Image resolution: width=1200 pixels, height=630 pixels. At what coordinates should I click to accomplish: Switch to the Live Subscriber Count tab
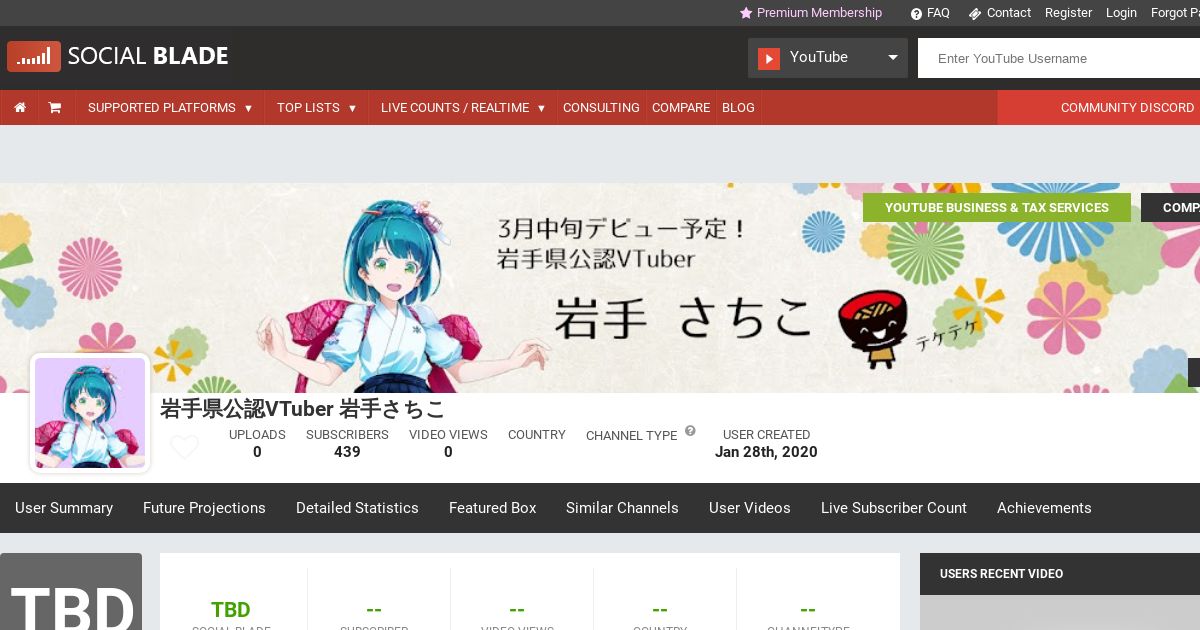click(x=894, y=508)
